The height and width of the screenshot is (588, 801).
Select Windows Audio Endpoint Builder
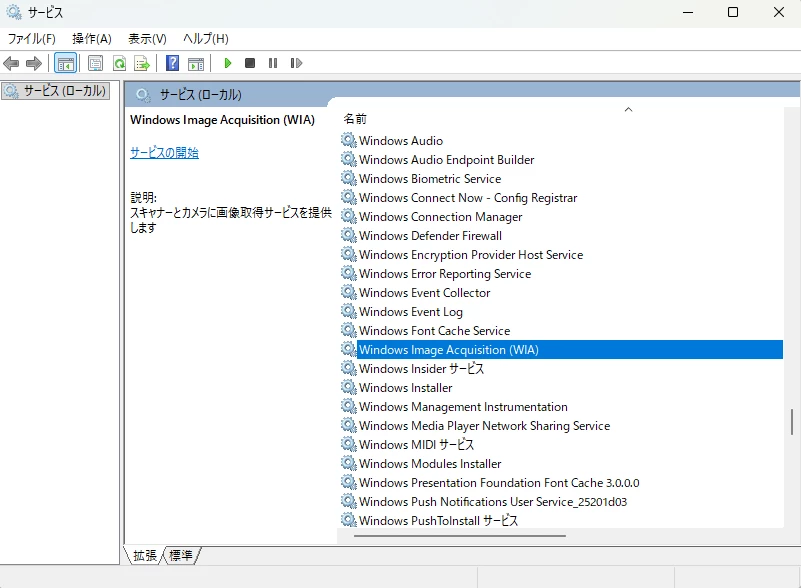pyautogui.click(x=446, y=160)
